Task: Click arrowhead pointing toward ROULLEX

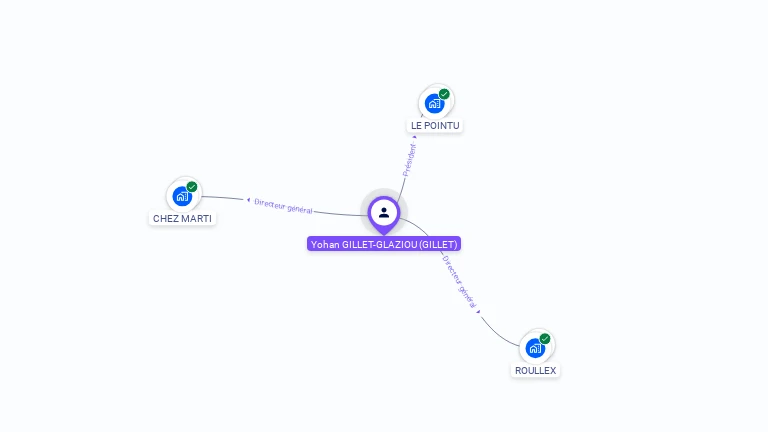Action: 478,312
